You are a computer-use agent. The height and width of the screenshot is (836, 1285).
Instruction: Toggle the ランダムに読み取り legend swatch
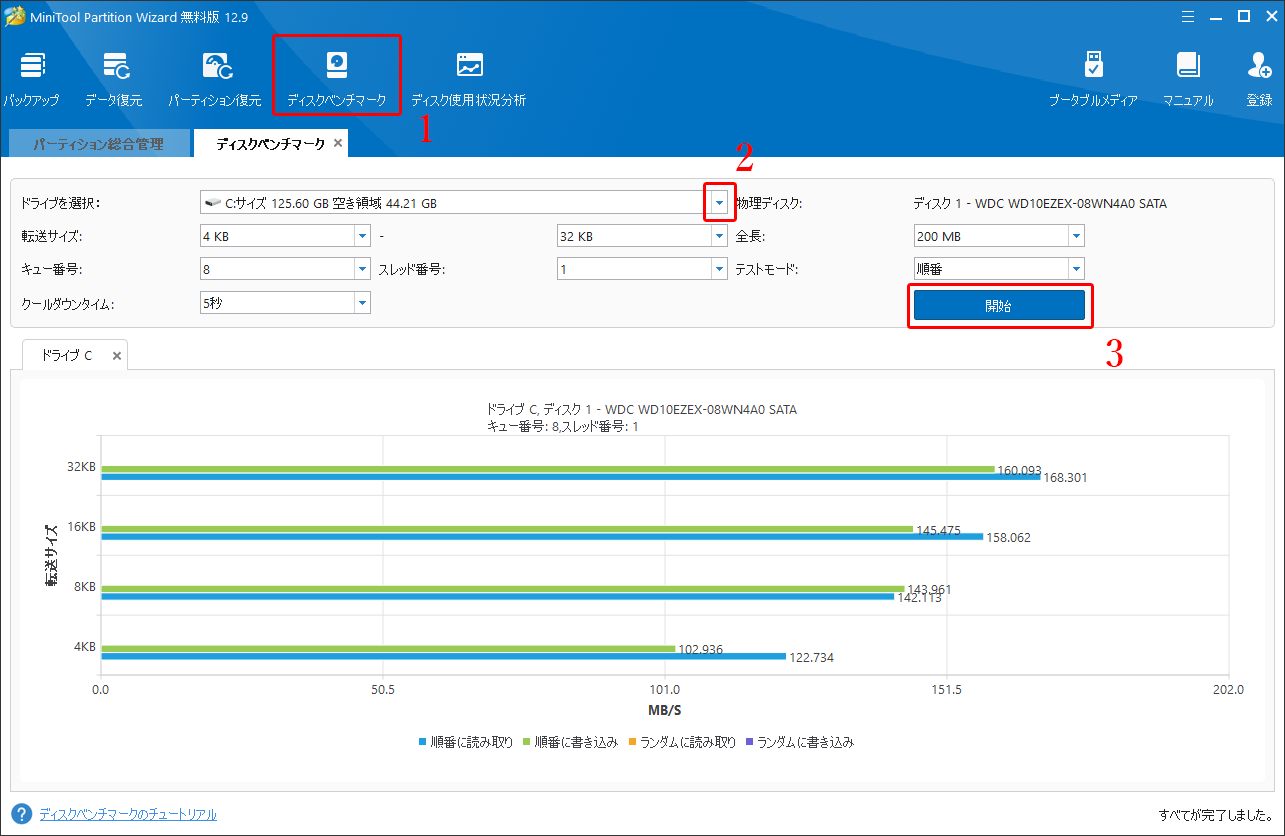click(633, 743)
